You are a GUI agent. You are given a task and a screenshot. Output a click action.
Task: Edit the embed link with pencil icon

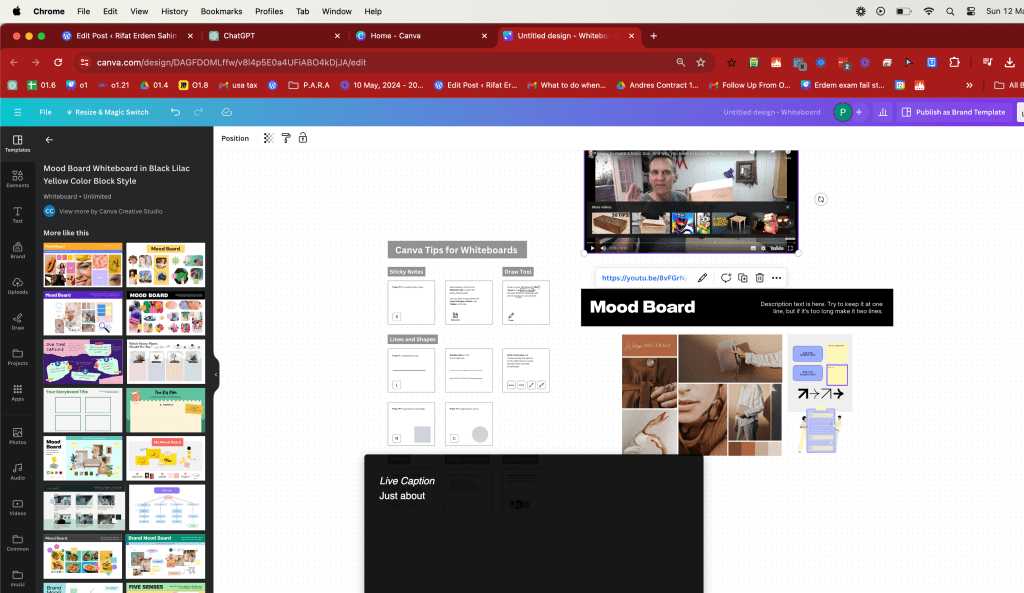pos(703,278)
